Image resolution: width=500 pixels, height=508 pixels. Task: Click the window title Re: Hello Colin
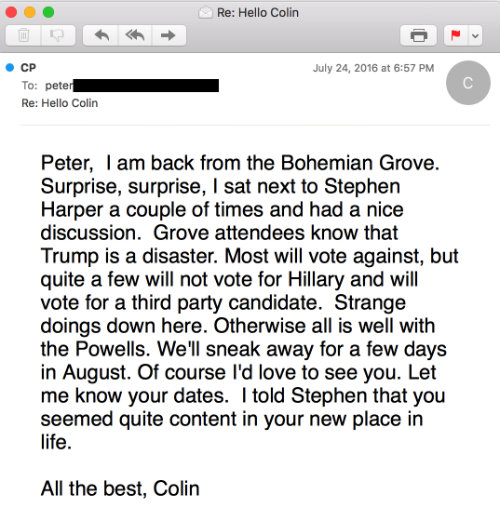258,13
